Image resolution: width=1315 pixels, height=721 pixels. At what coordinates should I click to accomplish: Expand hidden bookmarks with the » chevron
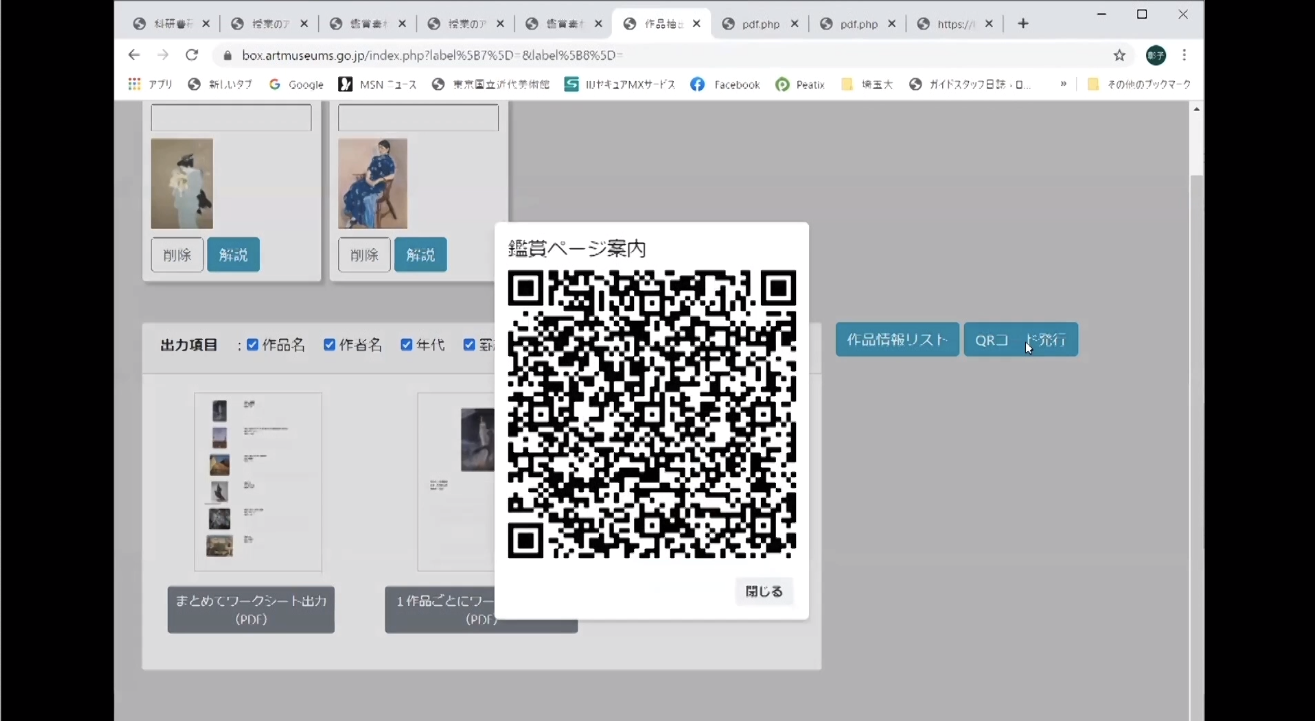tap(1063, 85)
